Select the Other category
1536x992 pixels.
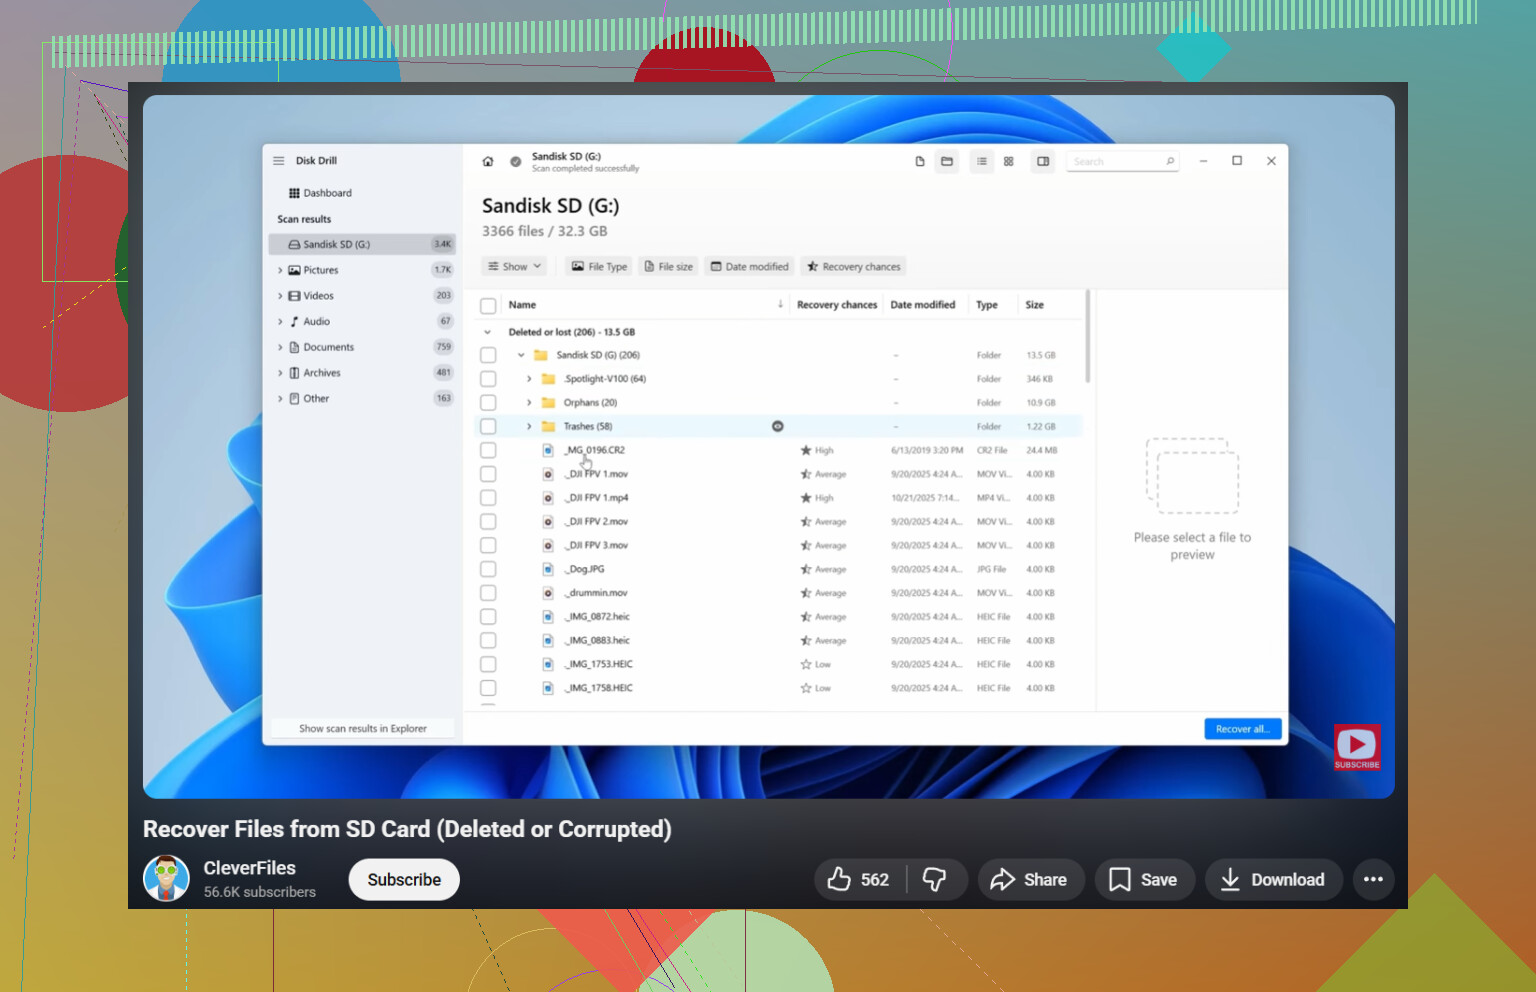(362, 398)
